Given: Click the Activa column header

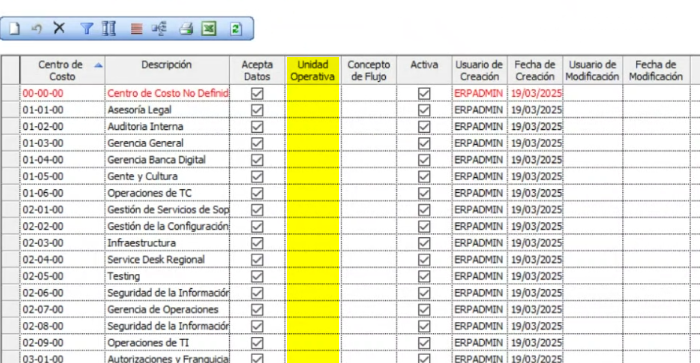Looking at the screenshot, I should click(x=424, y=70).
